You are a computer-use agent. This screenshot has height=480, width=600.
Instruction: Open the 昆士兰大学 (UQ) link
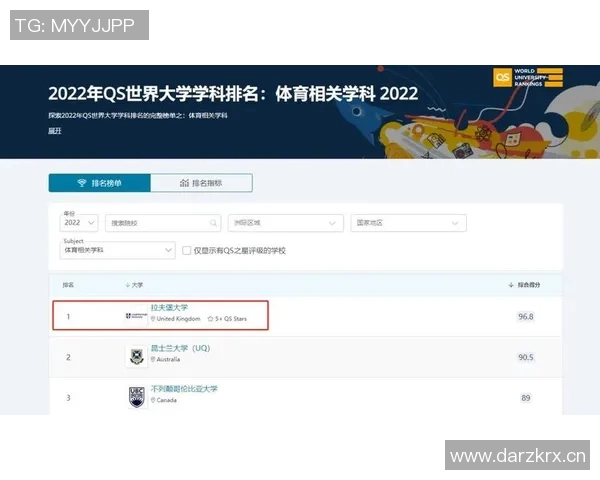click(180, 348)
